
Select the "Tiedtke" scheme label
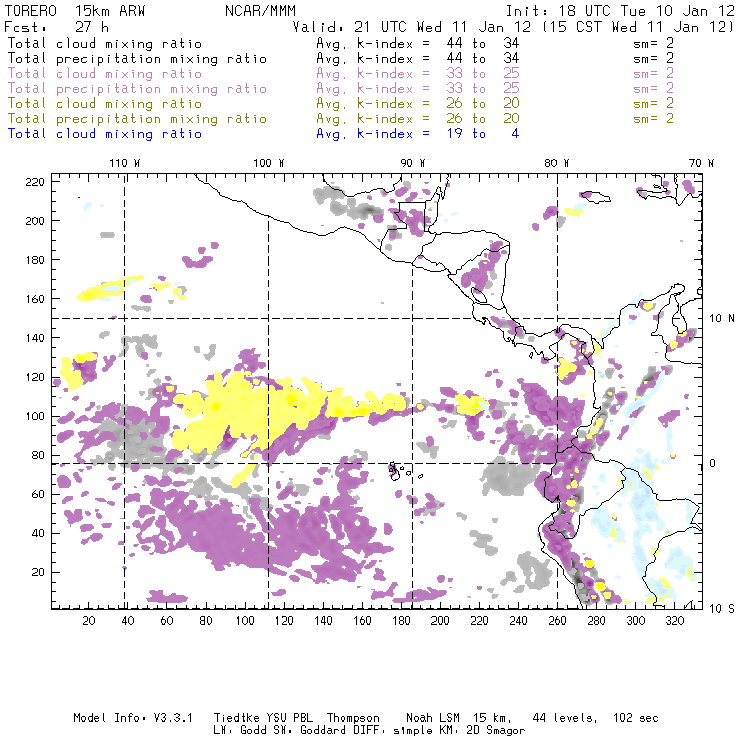click(237, 718)
